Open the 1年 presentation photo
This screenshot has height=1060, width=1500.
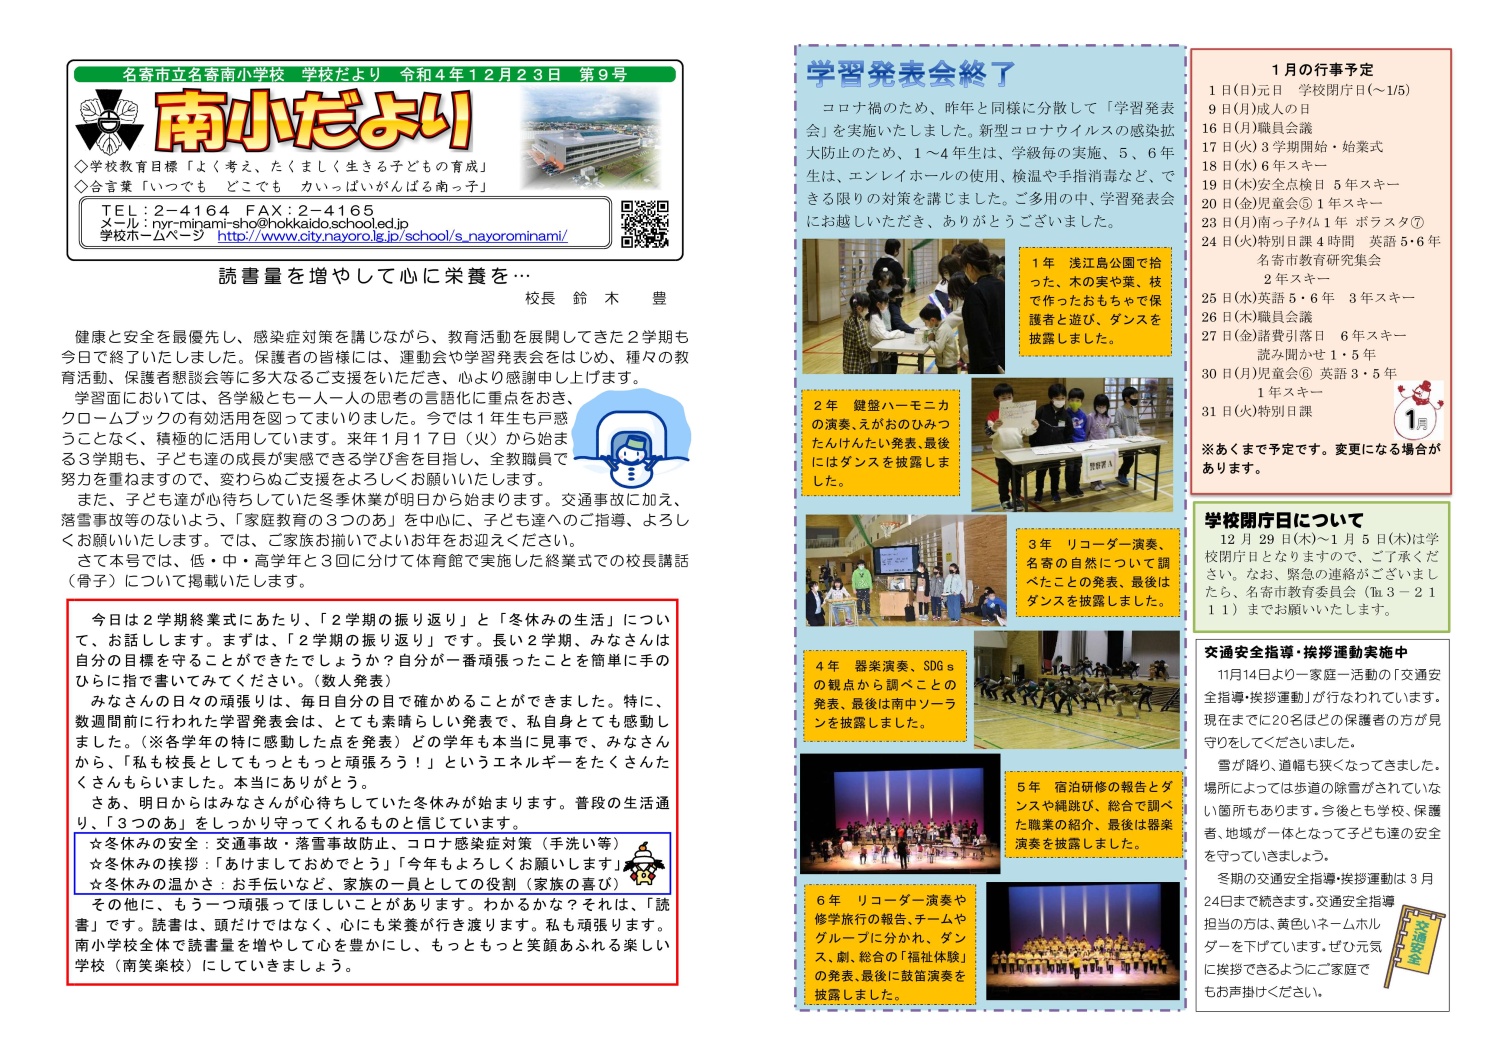tap(905, 306)
